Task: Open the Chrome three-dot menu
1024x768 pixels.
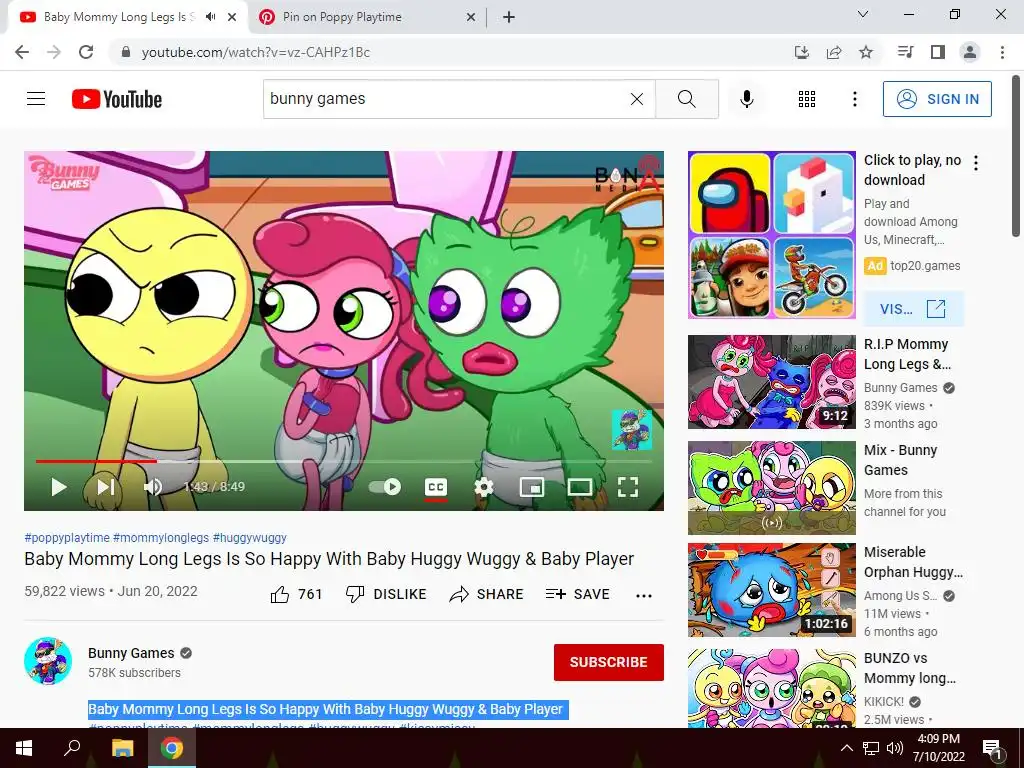Action: [1002, 52]
